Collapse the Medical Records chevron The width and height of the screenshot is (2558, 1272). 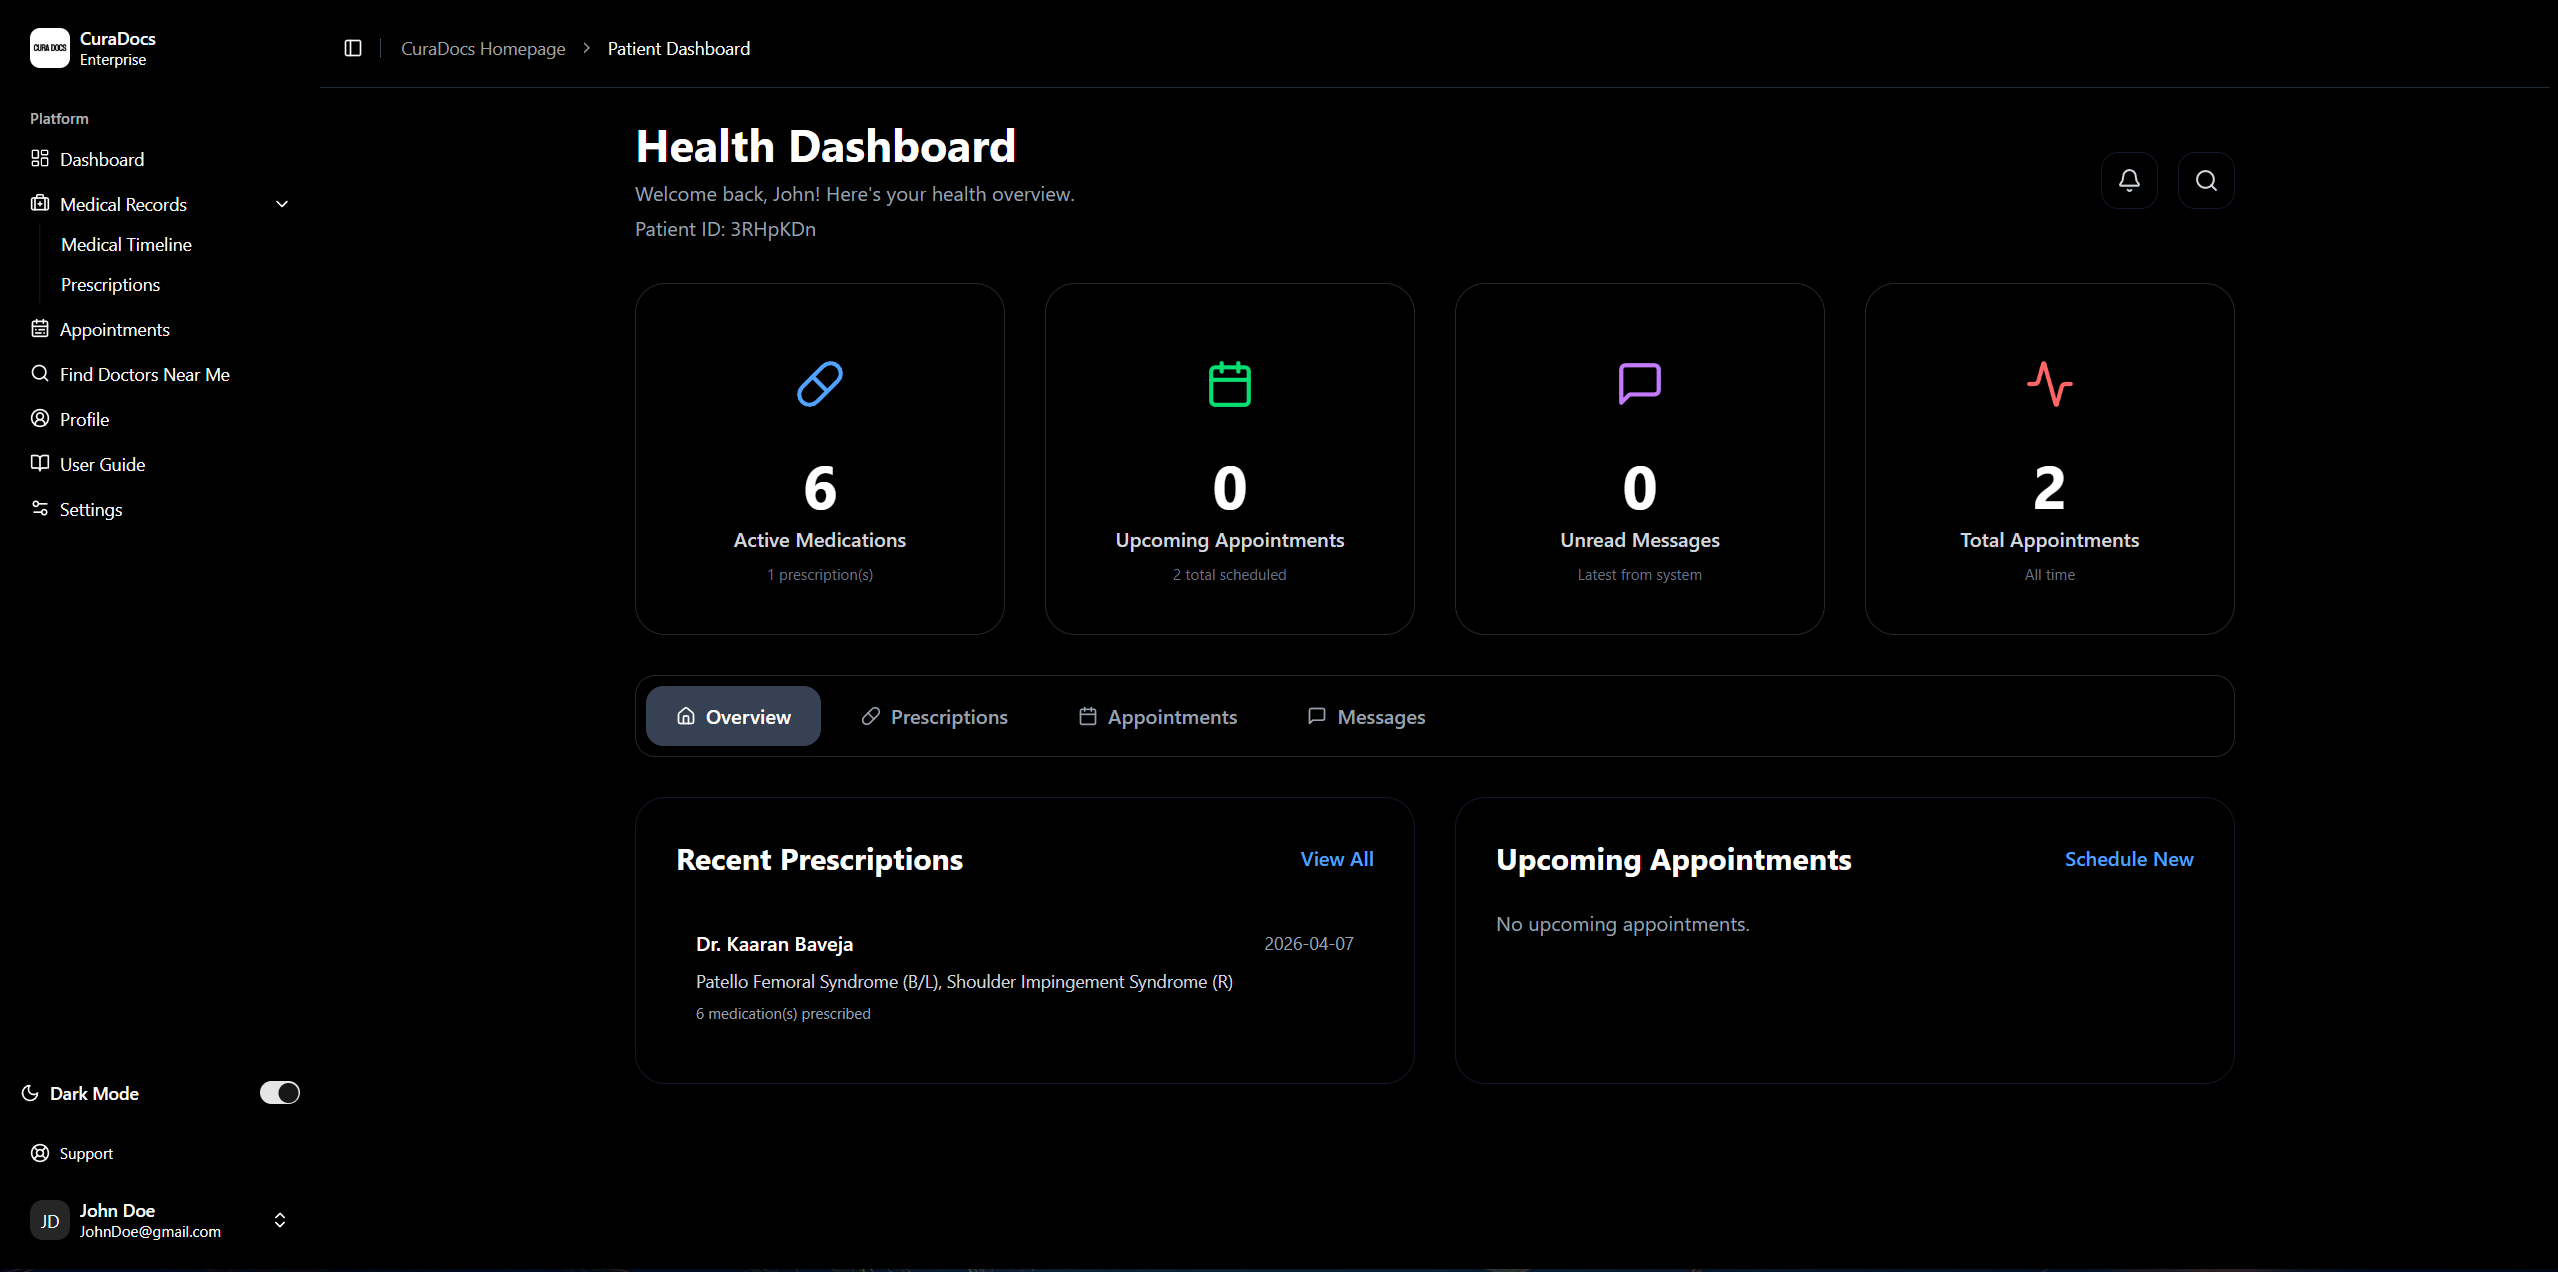pos(282,204)
